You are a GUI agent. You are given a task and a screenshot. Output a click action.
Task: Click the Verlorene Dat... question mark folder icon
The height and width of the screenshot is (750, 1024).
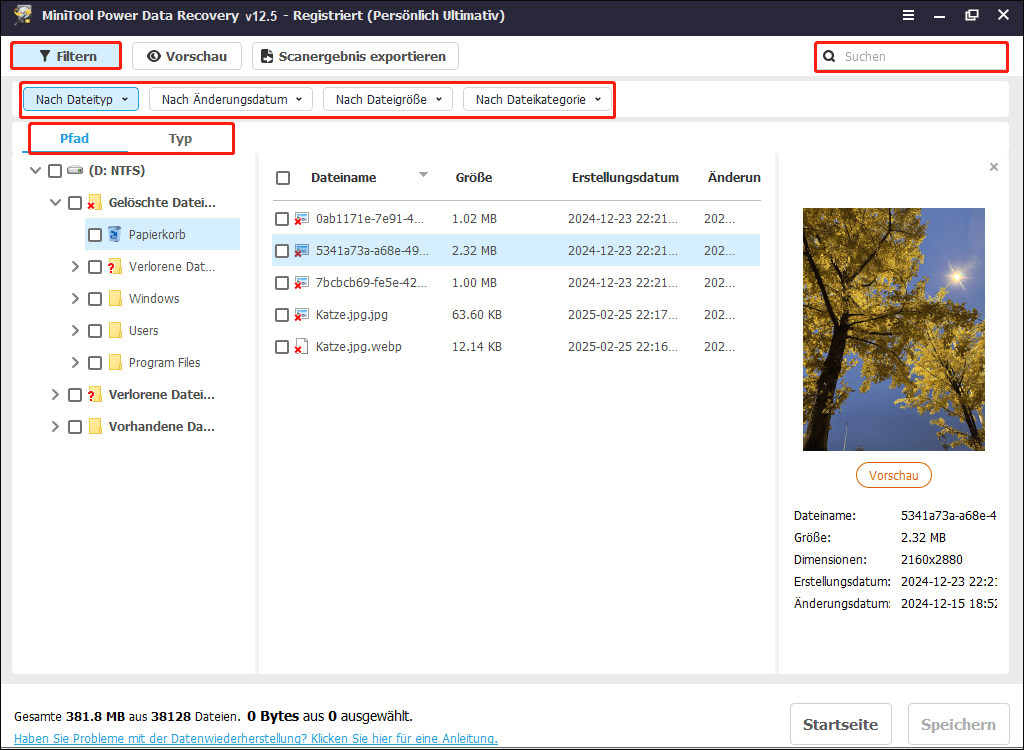pos(115,267)
